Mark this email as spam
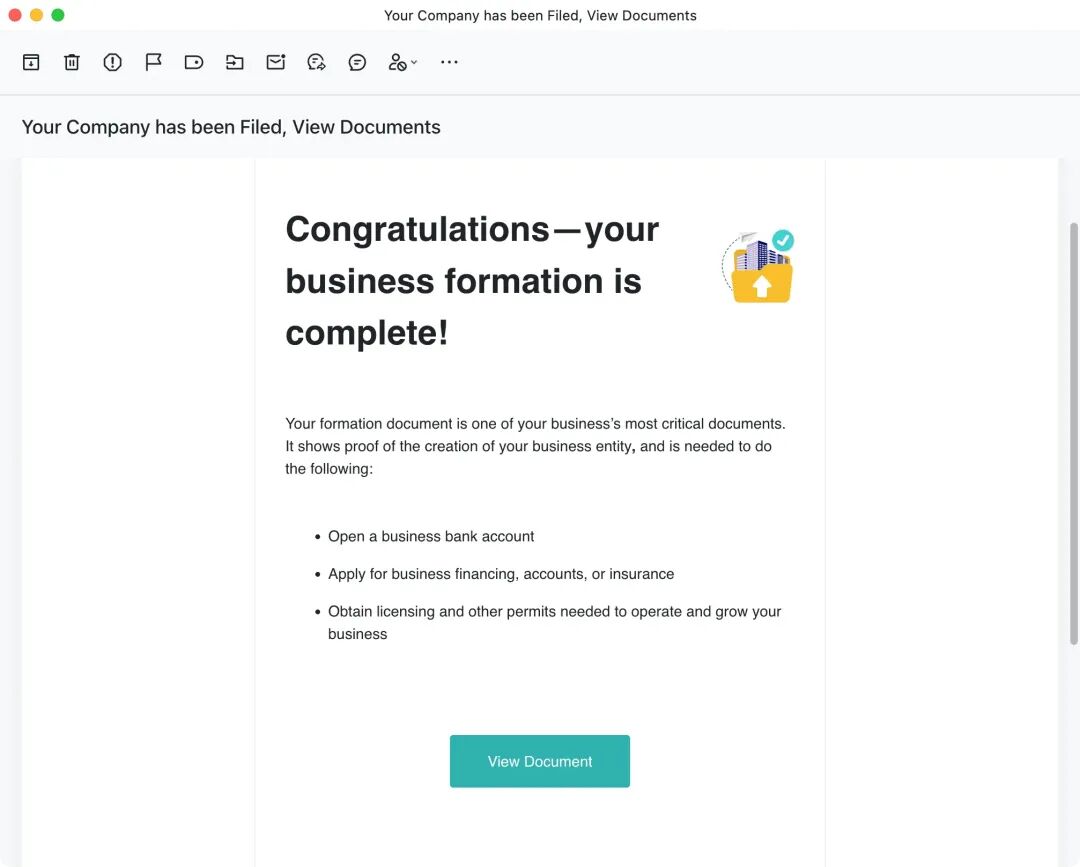The image size is (1080, 867). 113,62
